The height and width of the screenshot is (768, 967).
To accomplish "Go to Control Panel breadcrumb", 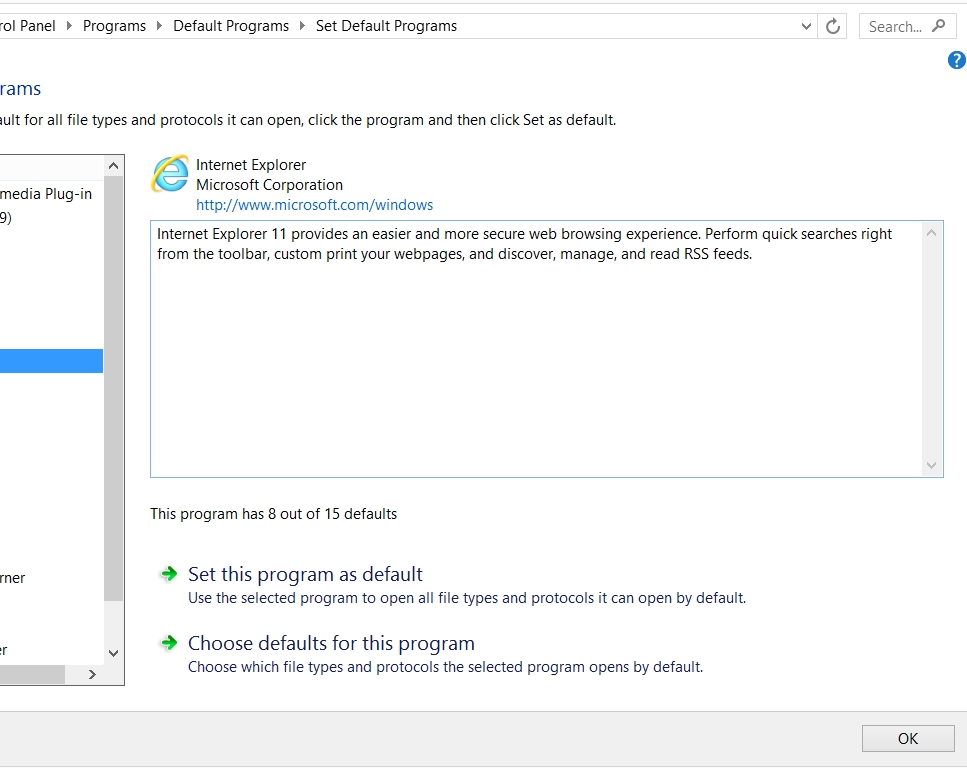I will tap(28, 26).
